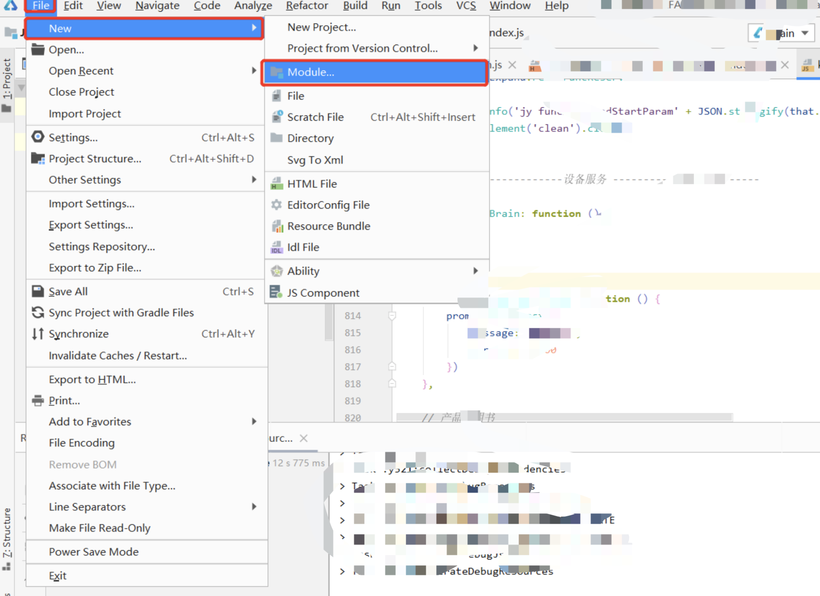This screenshot has height=596, width=820.
Task: Expand the Line Separators submenu arrow
Action: [254, 507]
